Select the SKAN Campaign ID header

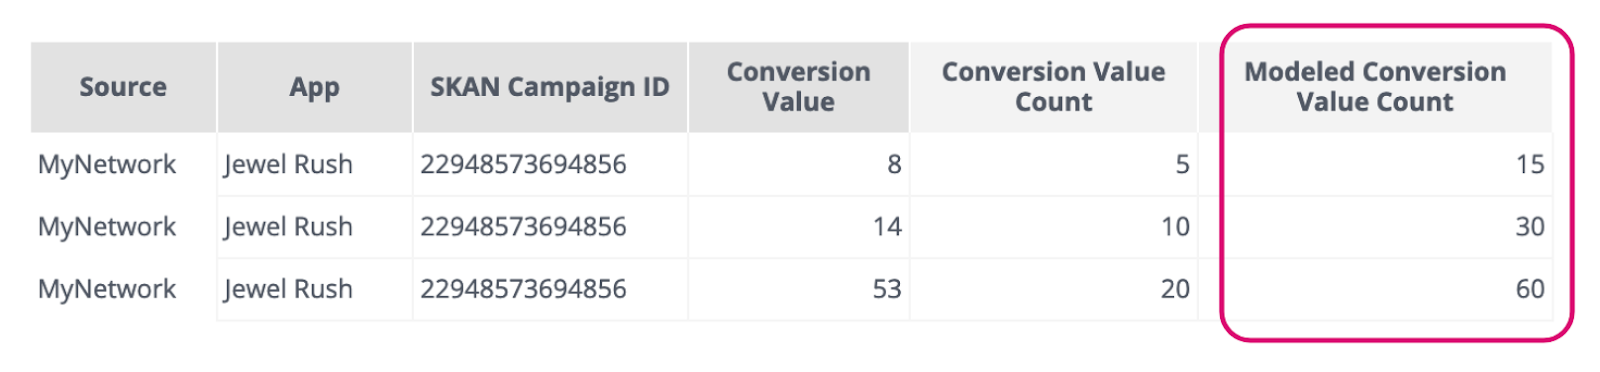(550, 87)
